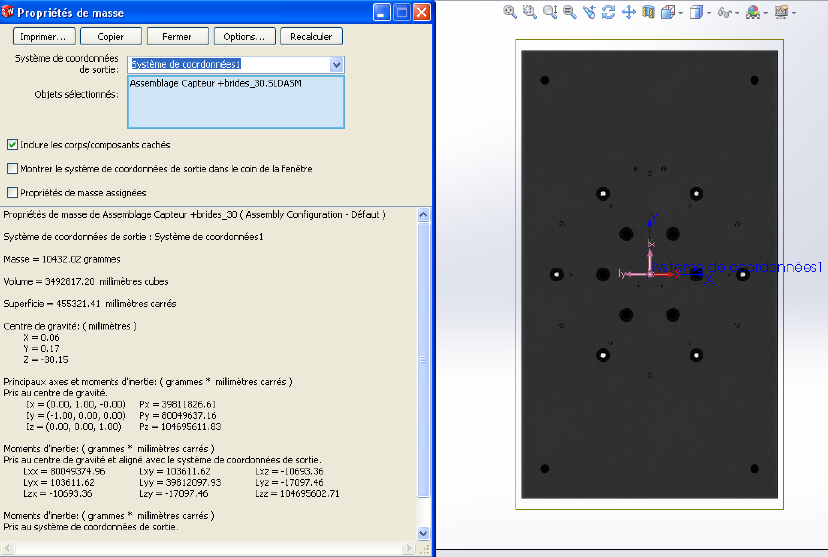Image resolution: width=828 pixels, height=557 pixels.
Task: Click the Pz = 104695611.83 value
Action: (x=180, y=427)
